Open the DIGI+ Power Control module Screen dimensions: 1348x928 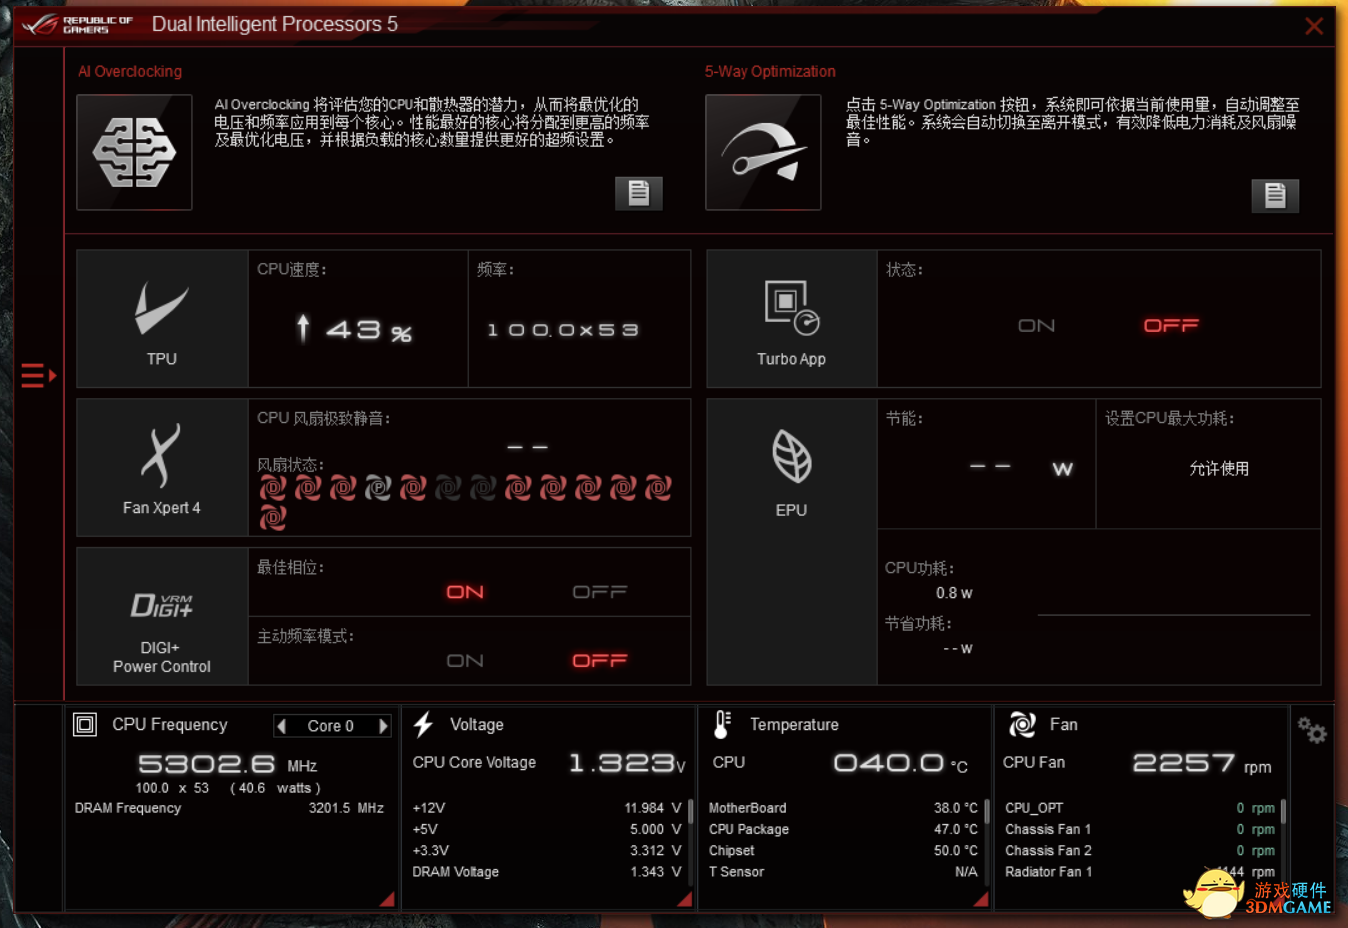[162, 616]
